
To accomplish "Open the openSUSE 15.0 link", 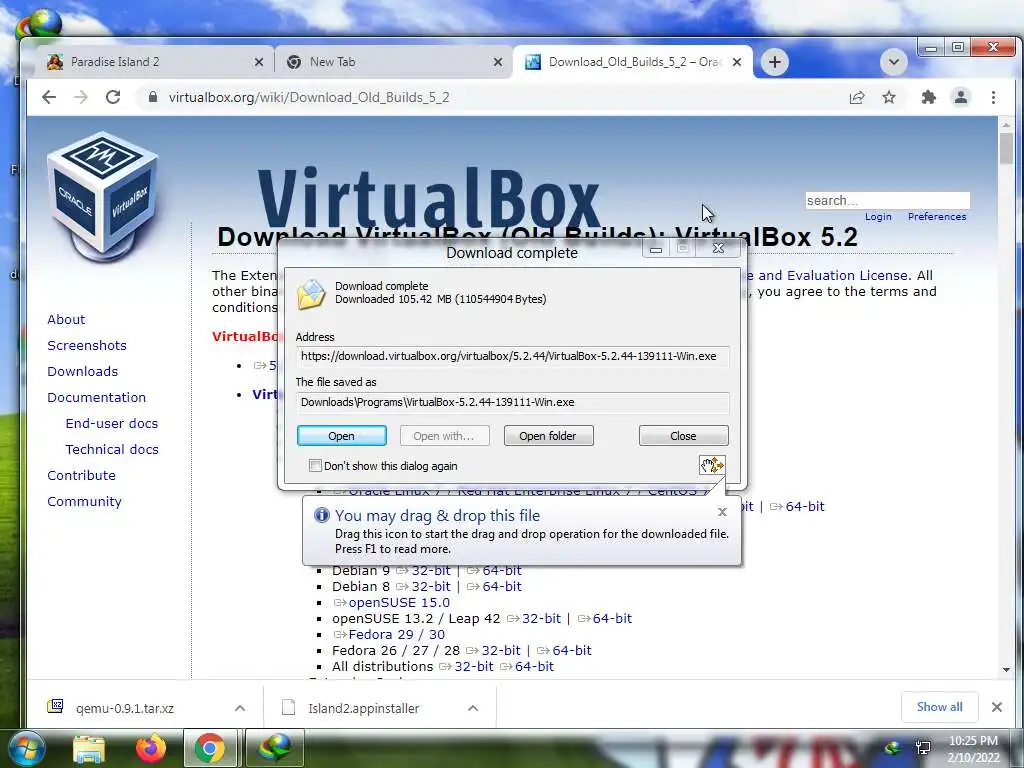I will pos(399,603).
